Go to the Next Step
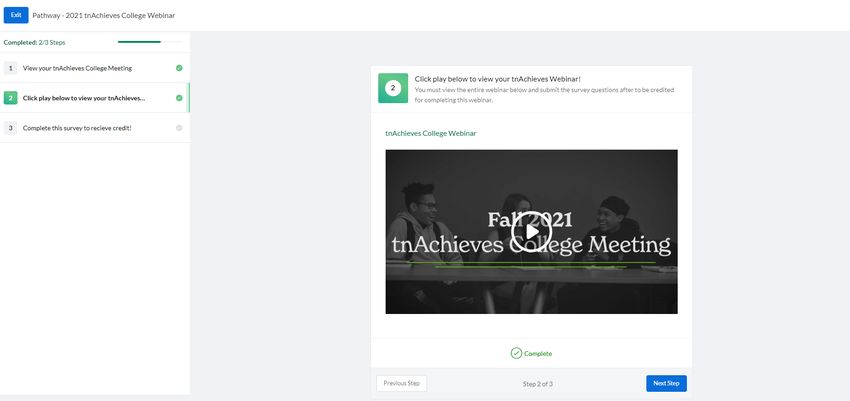Screen dimensions: 850x401 [666, 383]
